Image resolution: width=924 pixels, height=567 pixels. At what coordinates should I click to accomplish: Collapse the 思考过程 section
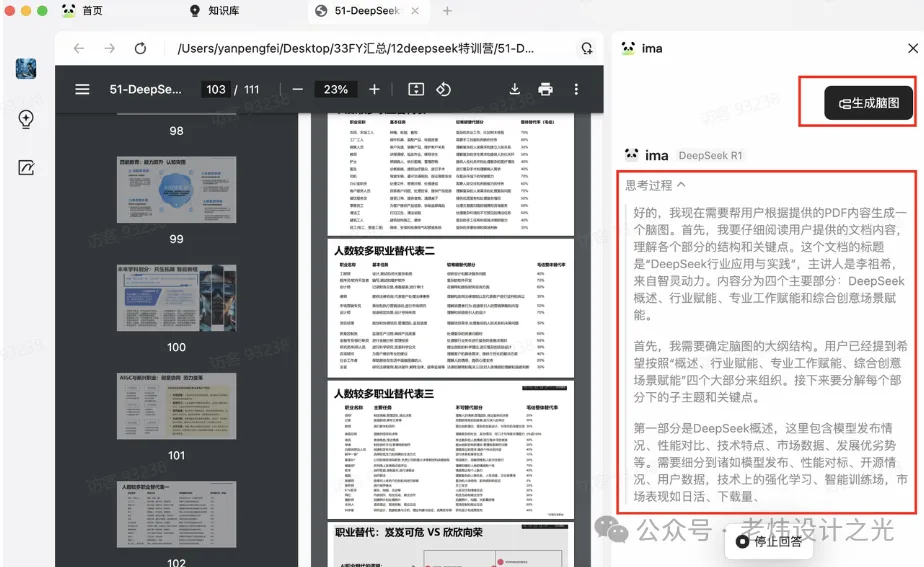[x=655, y=185]
